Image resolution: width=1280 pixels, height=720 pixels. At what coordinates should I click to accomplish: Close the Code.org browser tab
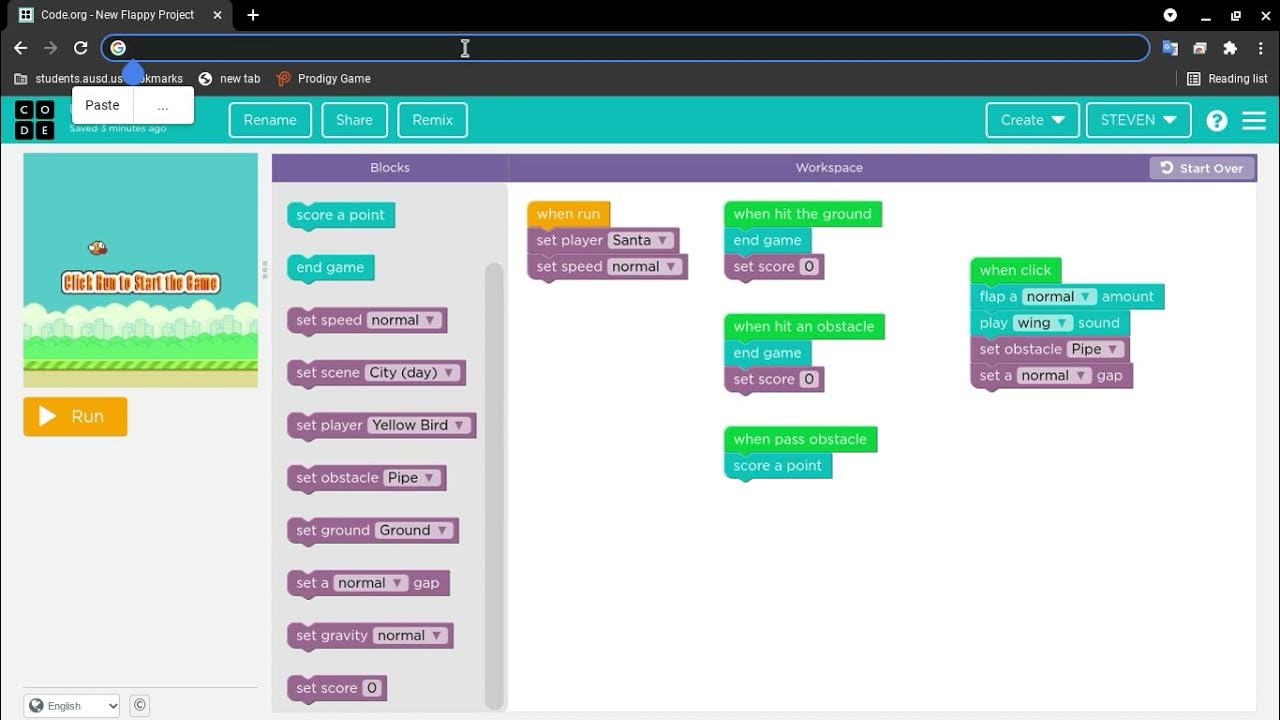[x=218, y=15]
